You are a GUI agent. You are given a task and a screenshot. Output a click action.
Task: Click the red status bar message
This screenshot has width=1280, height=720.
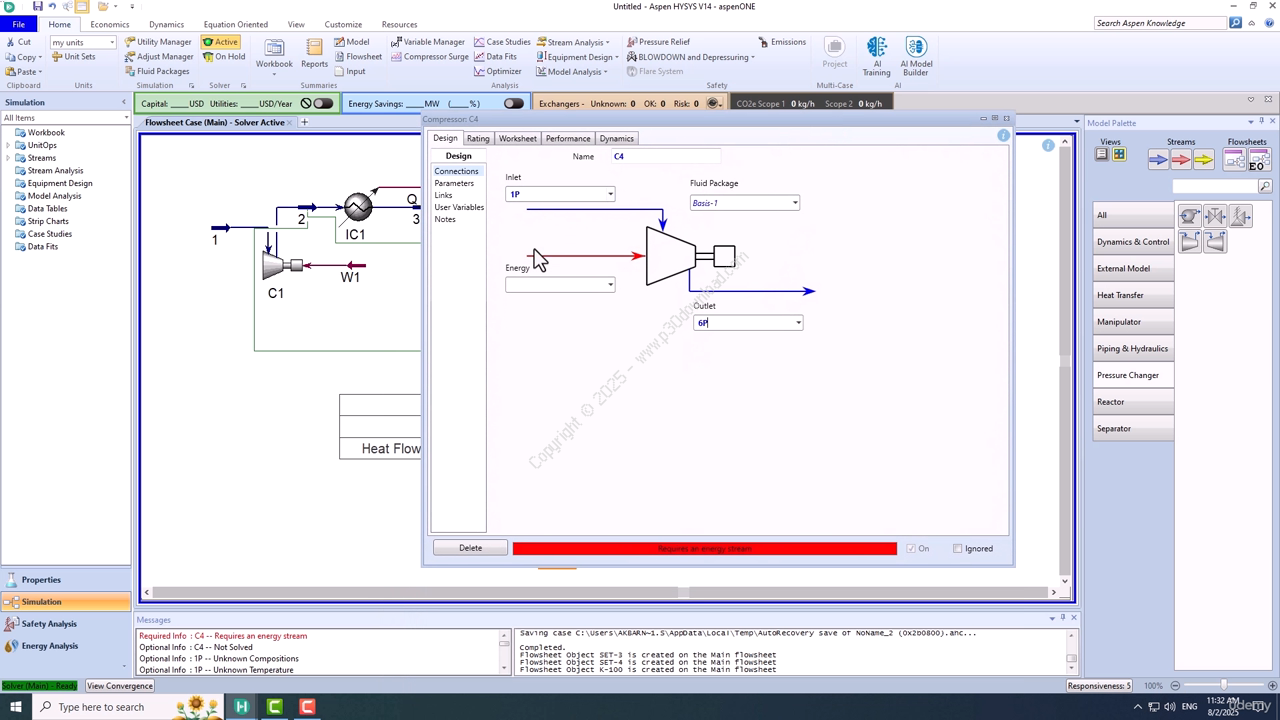pos(704,548)
